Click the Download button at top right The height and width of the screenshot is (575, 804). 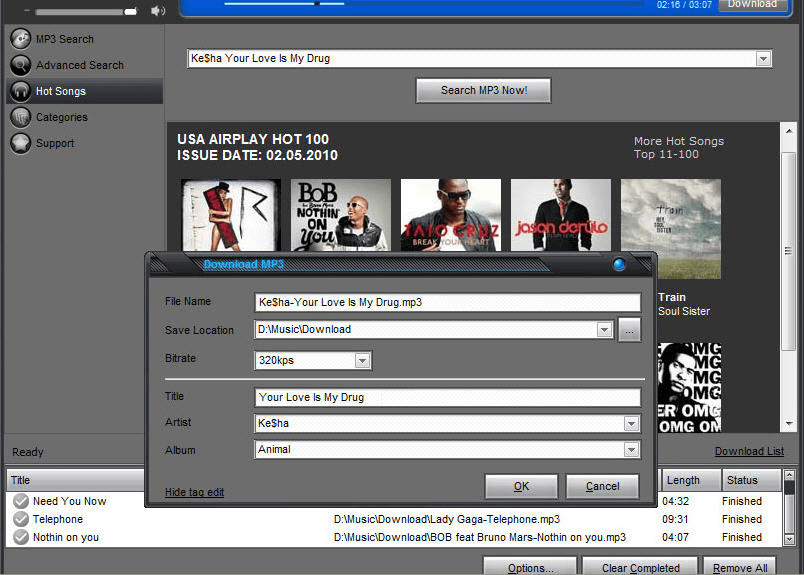[752, 5]
